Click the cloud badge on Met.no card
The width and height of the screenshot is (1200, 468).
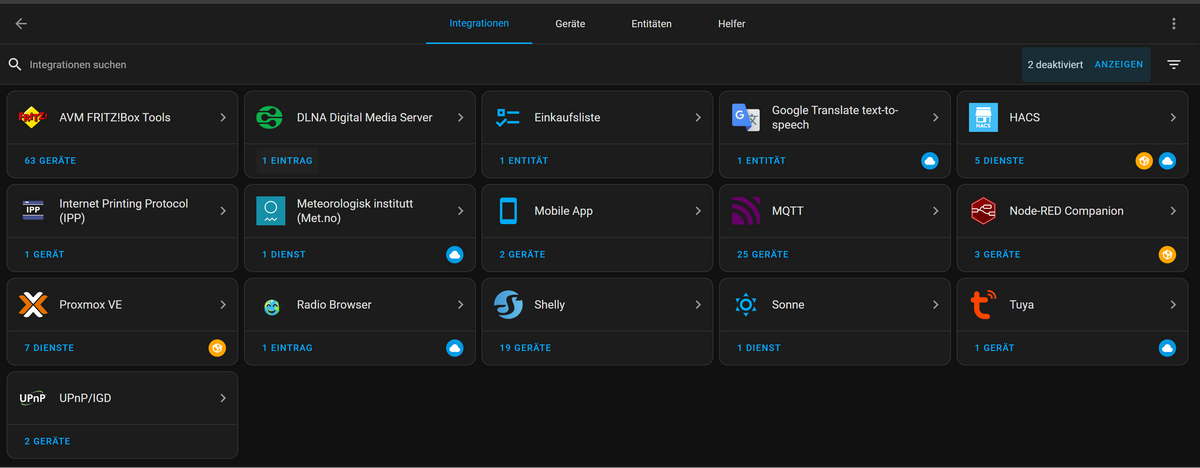[x=455, y=254]
